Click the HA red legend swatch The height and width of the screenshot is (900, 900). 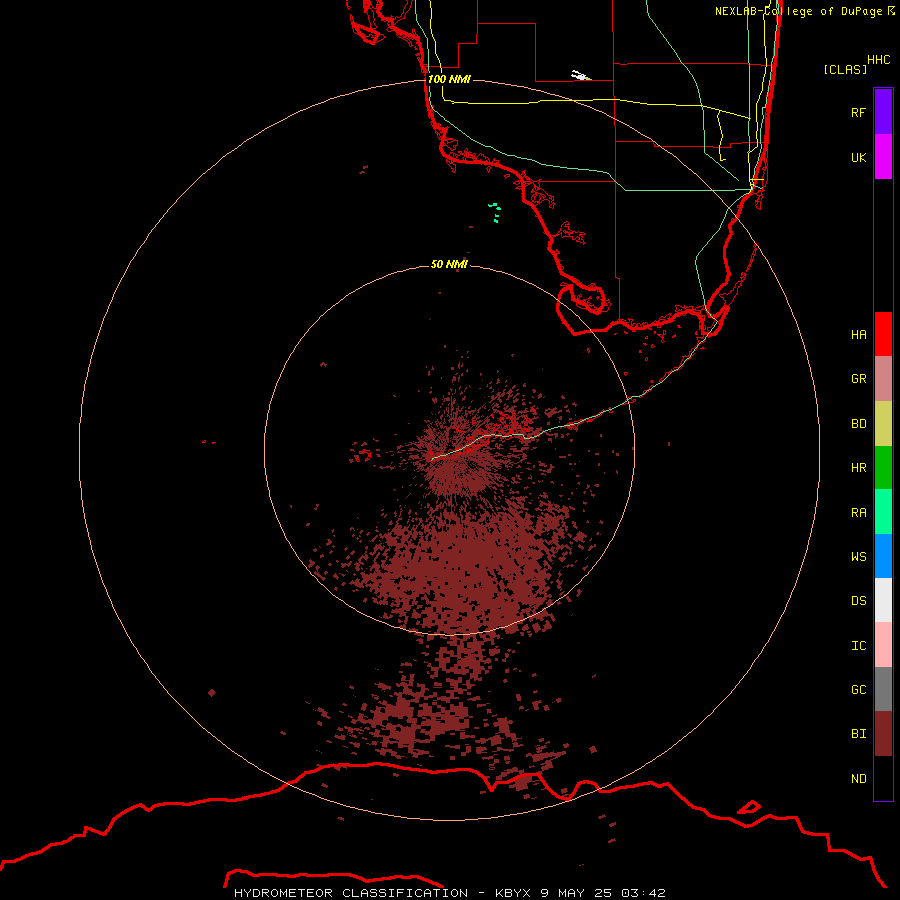click(x=883, y=334)
